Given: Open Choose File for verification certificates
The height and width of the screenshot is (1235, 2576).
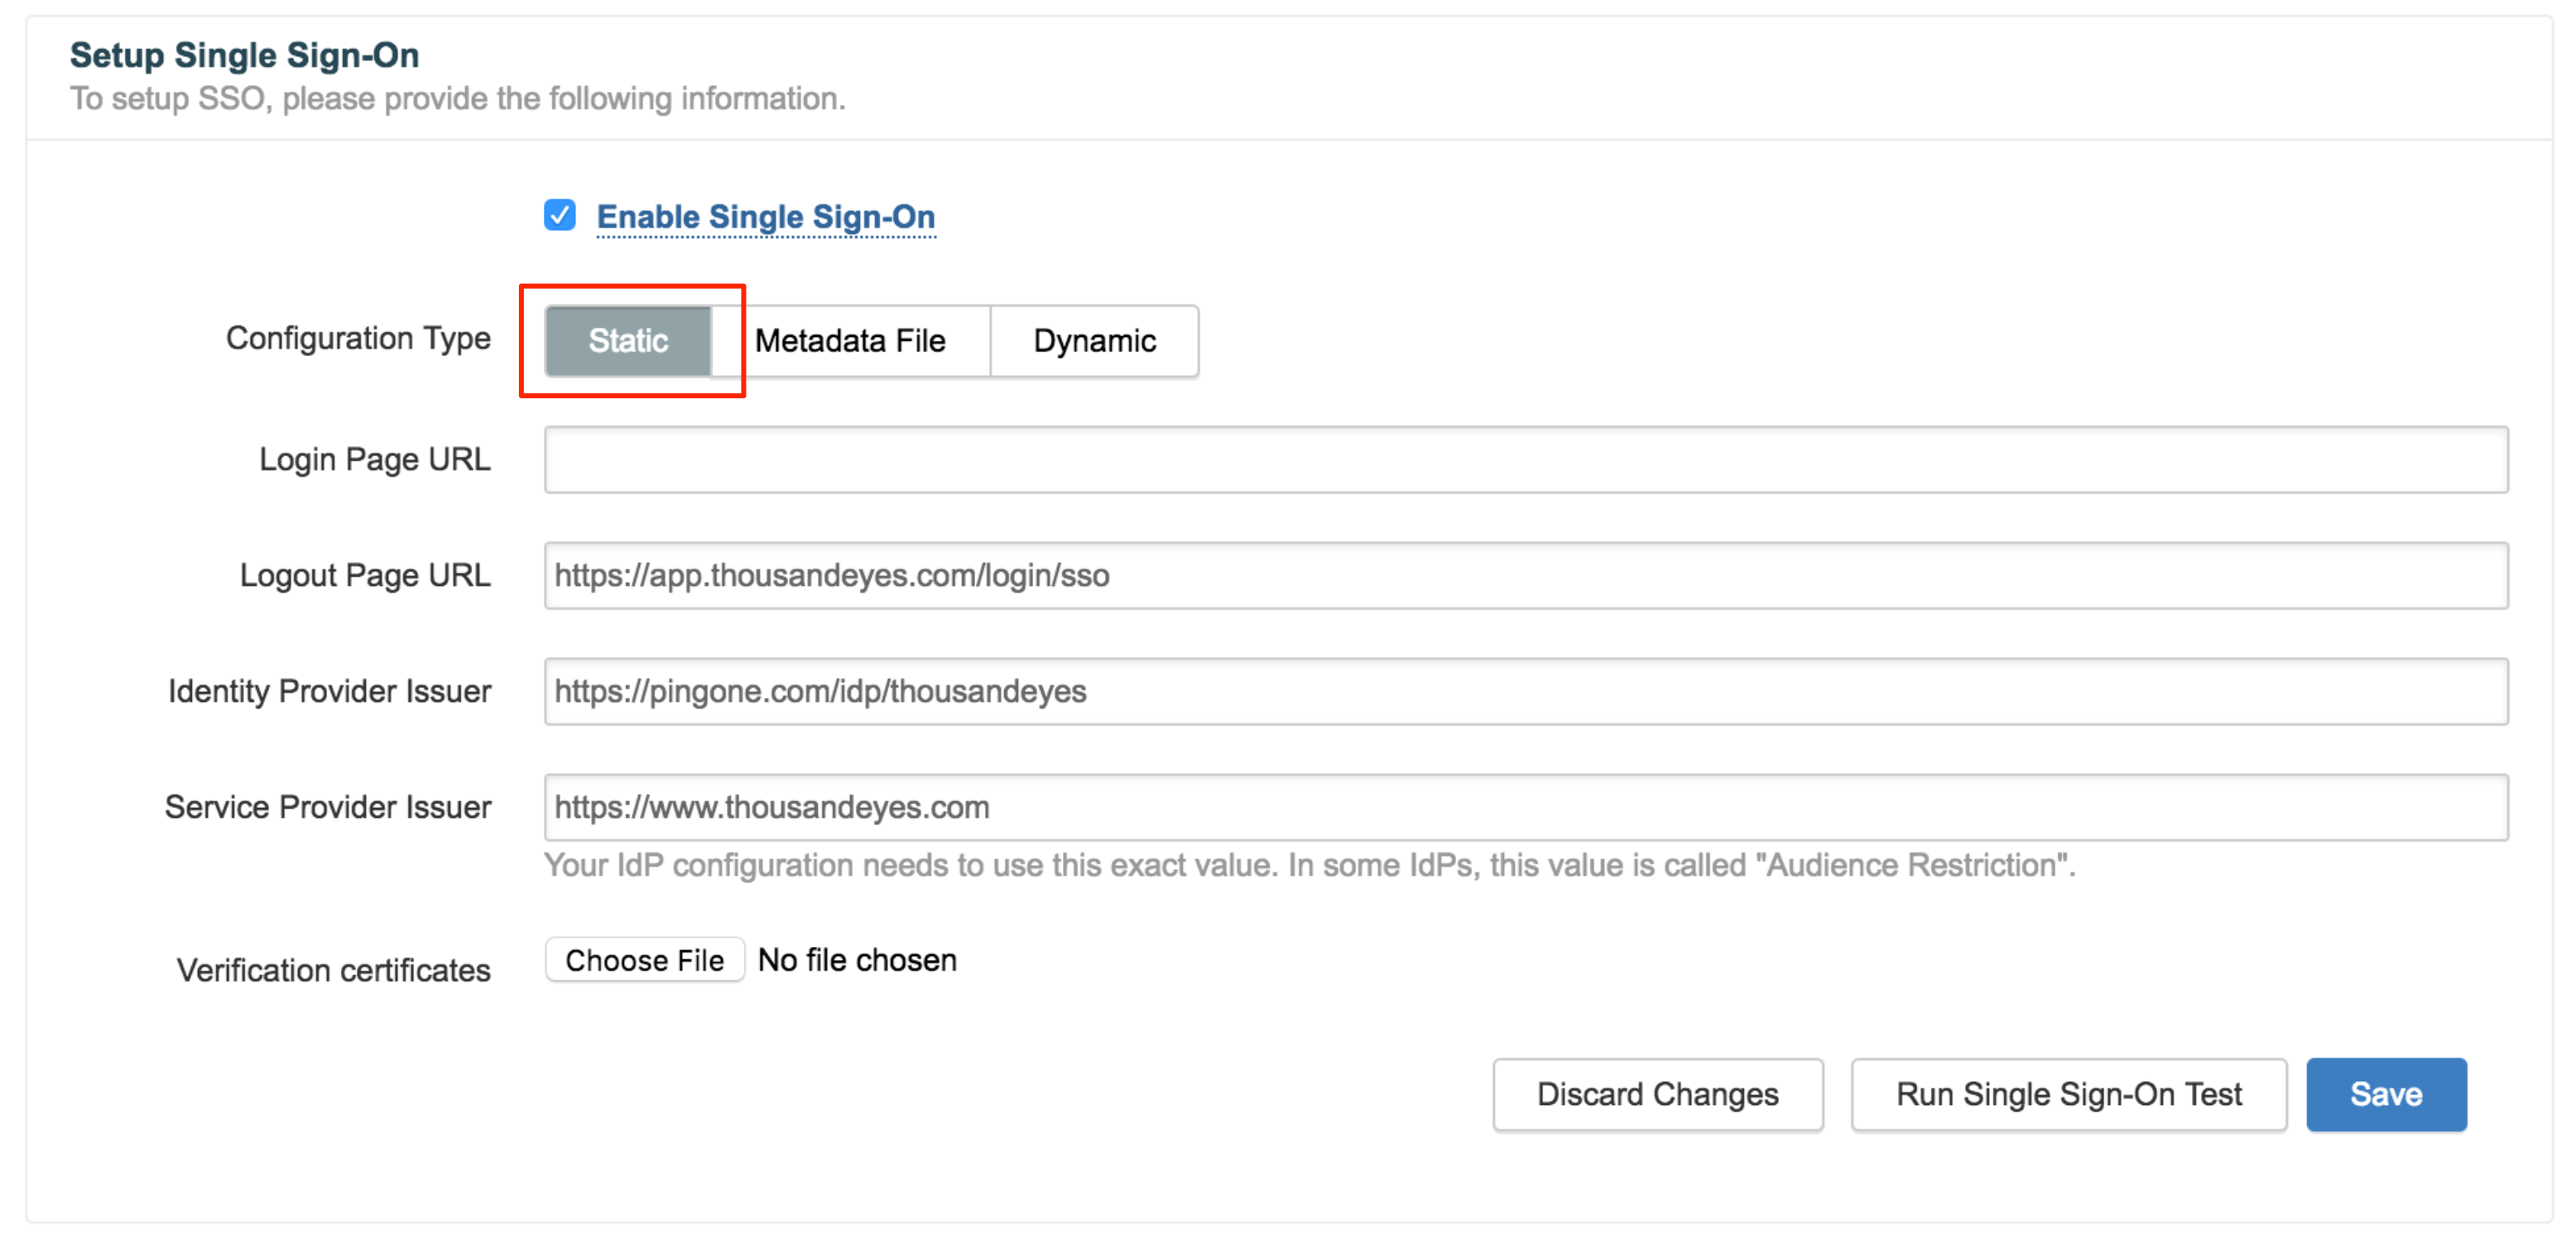Looking at the screenshot, I should pos(645,960).
